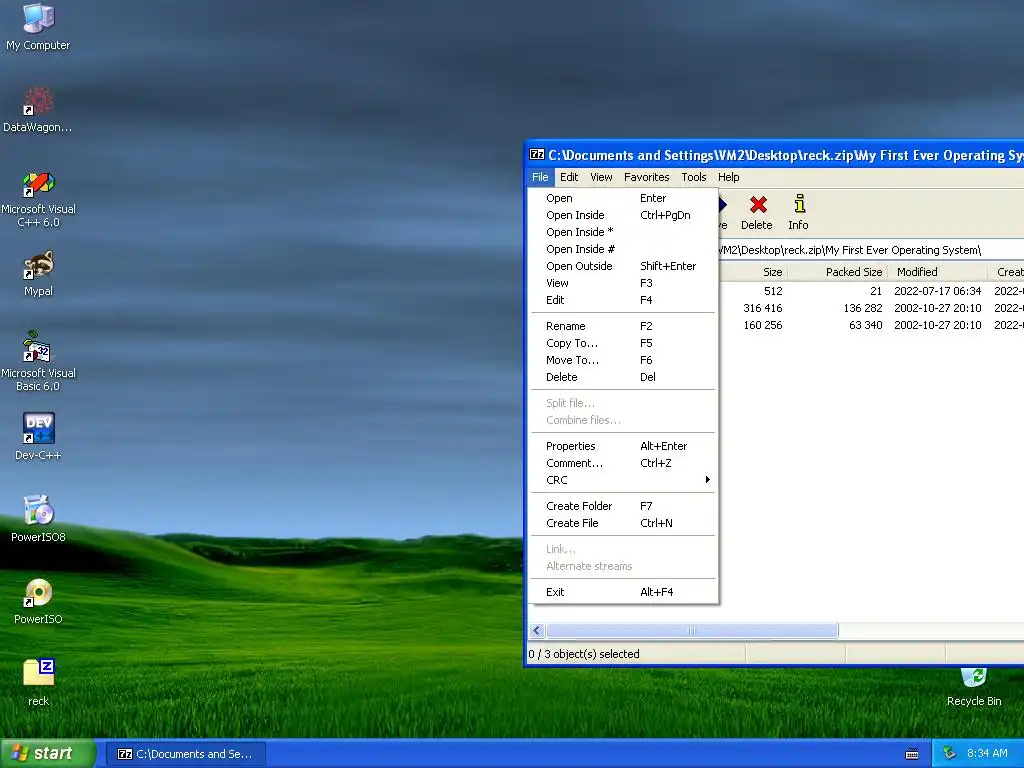The image size is (1024, 768).
Task: Choose Open Inside with Ctrl+PgDn shortcut
Action: click(x=623, y=215)
